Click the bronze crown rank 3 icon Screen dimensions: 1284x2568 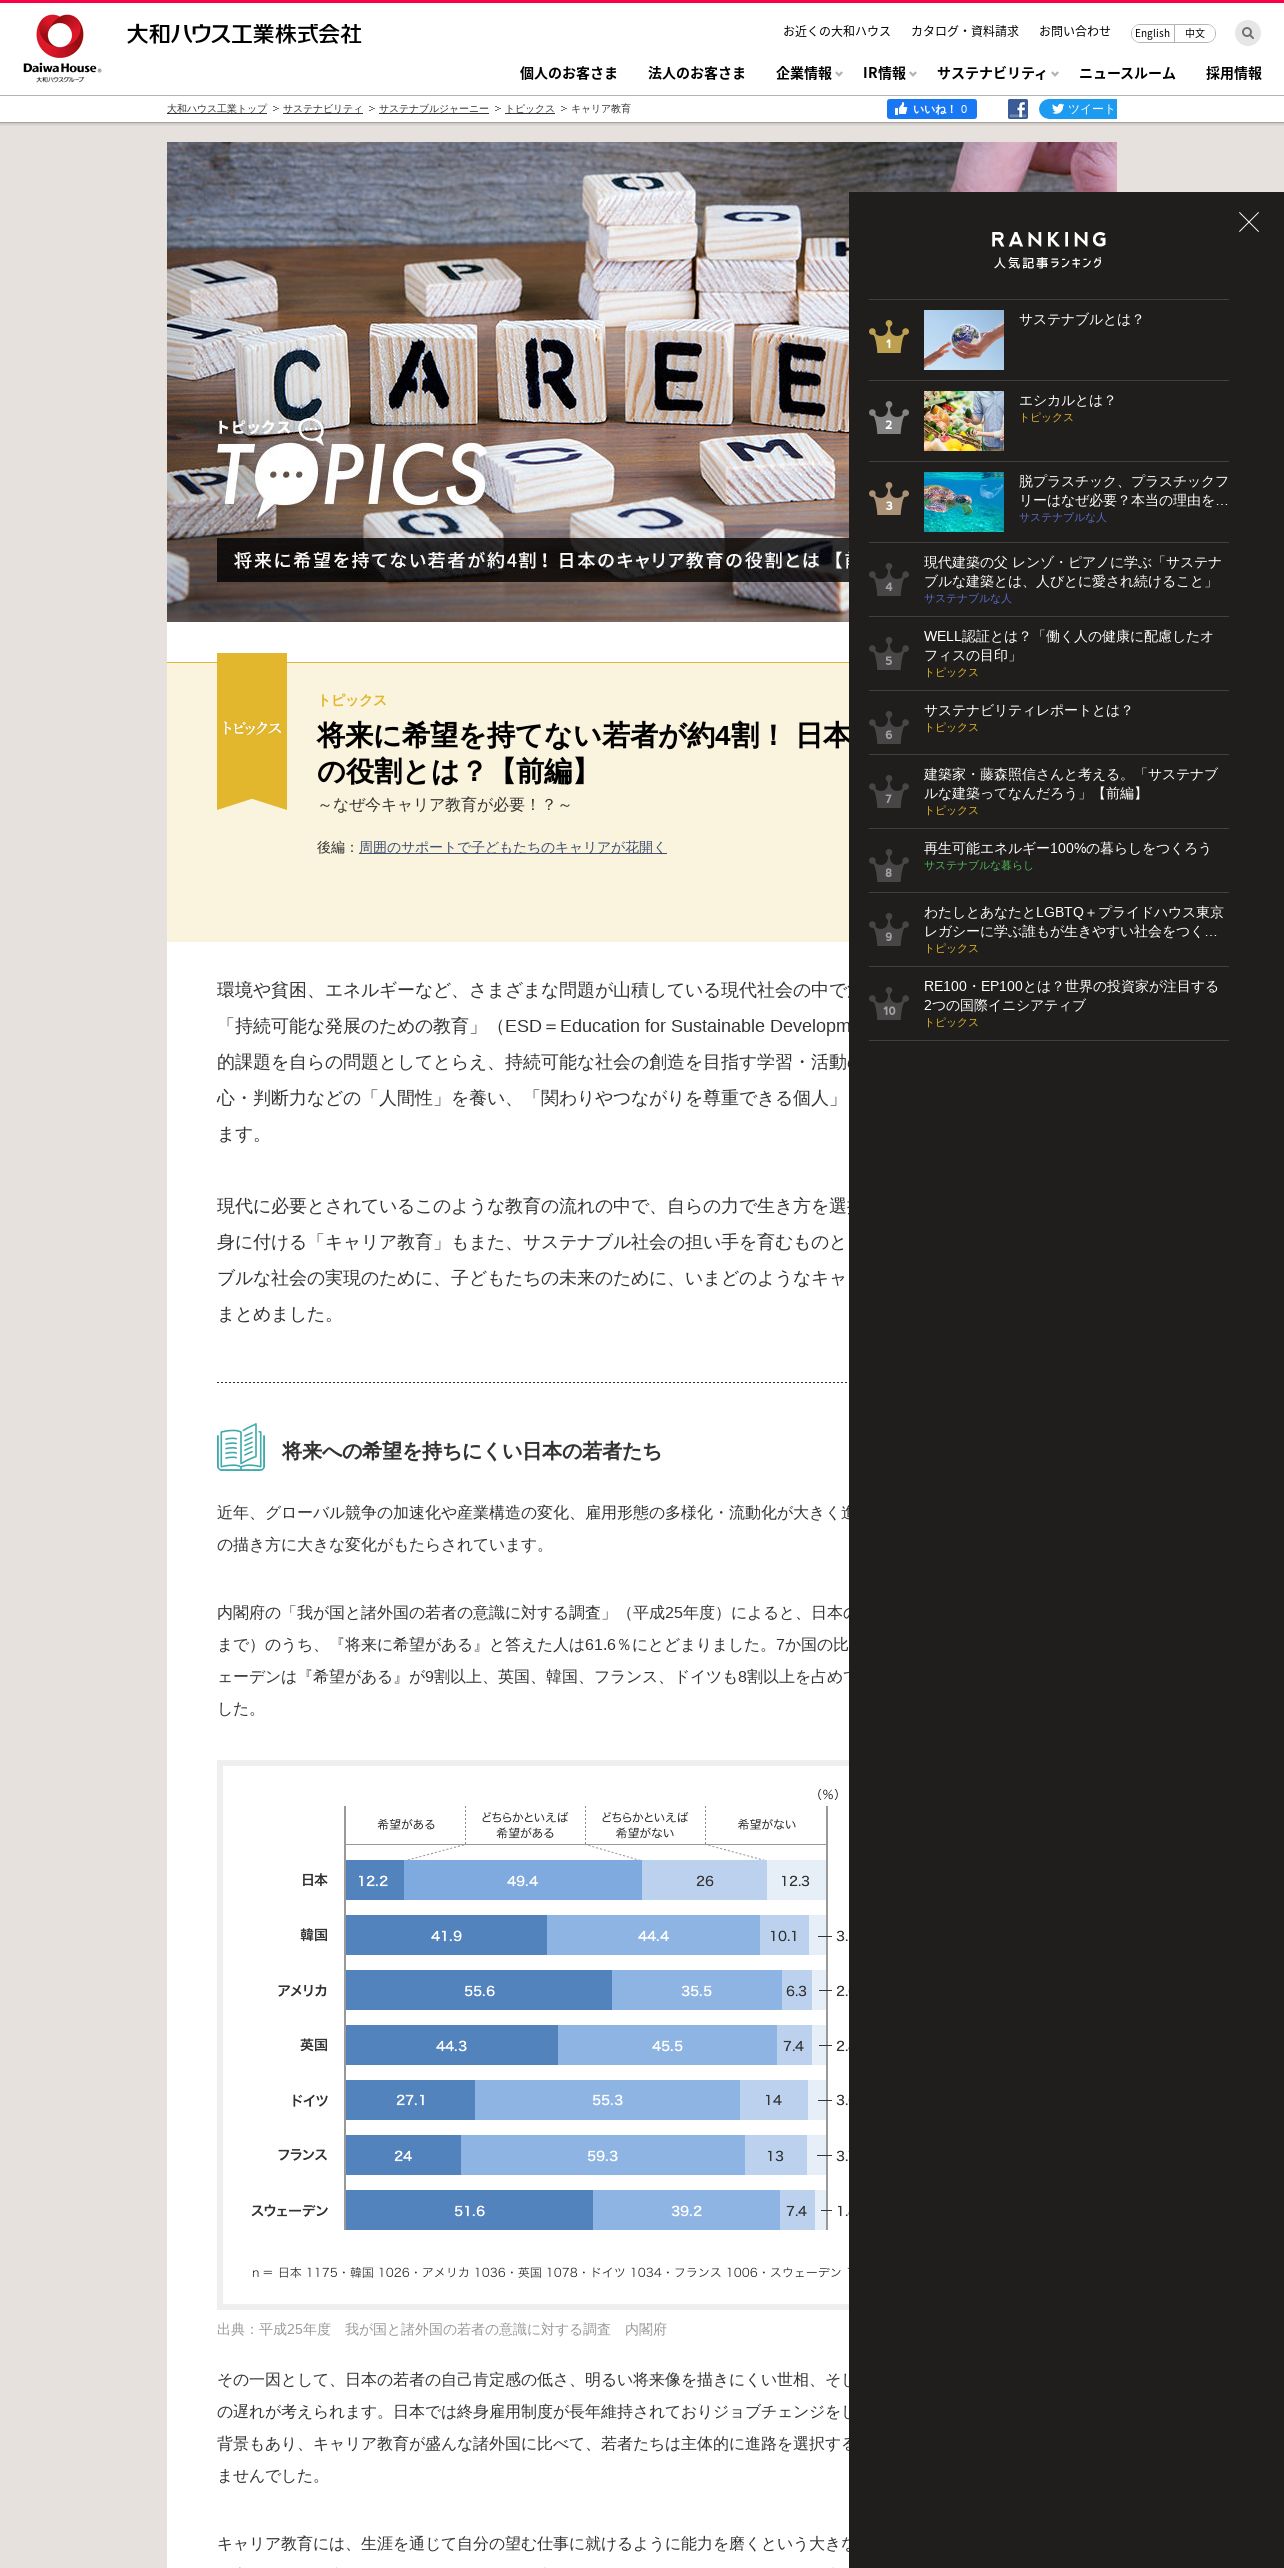tap(888, 501)
